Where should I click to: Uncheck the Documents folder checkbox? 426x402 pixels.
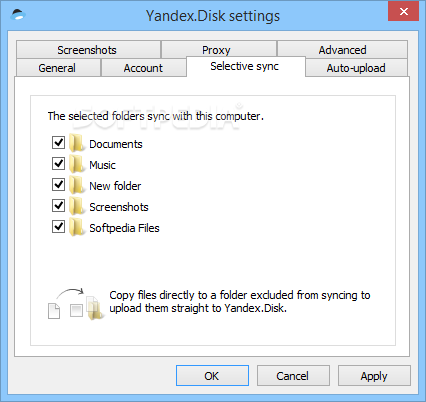tap(59, 142)
